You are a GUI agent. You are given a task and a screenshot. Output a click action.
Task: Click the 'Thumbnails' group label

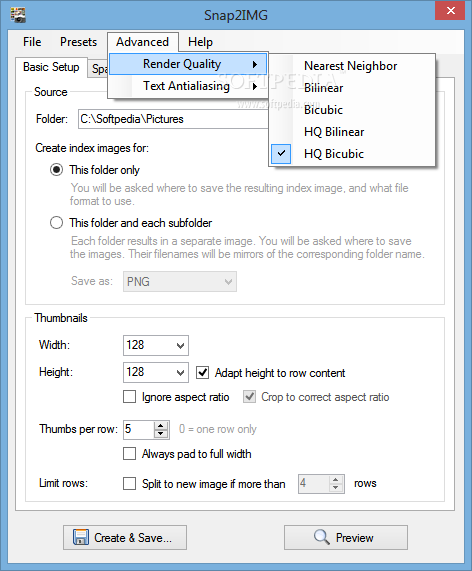[61, 318]
